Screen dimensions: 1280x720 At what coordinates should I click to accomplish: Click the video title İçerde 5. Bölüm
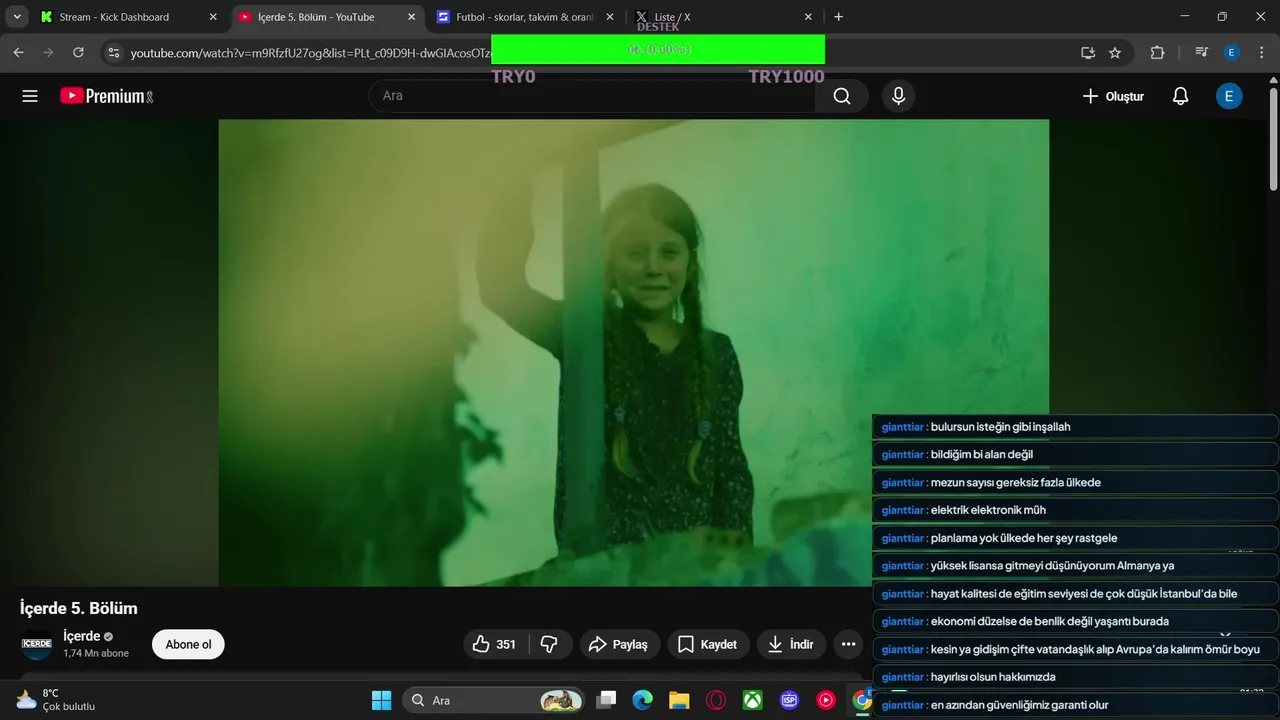click(x=79, y=608)
